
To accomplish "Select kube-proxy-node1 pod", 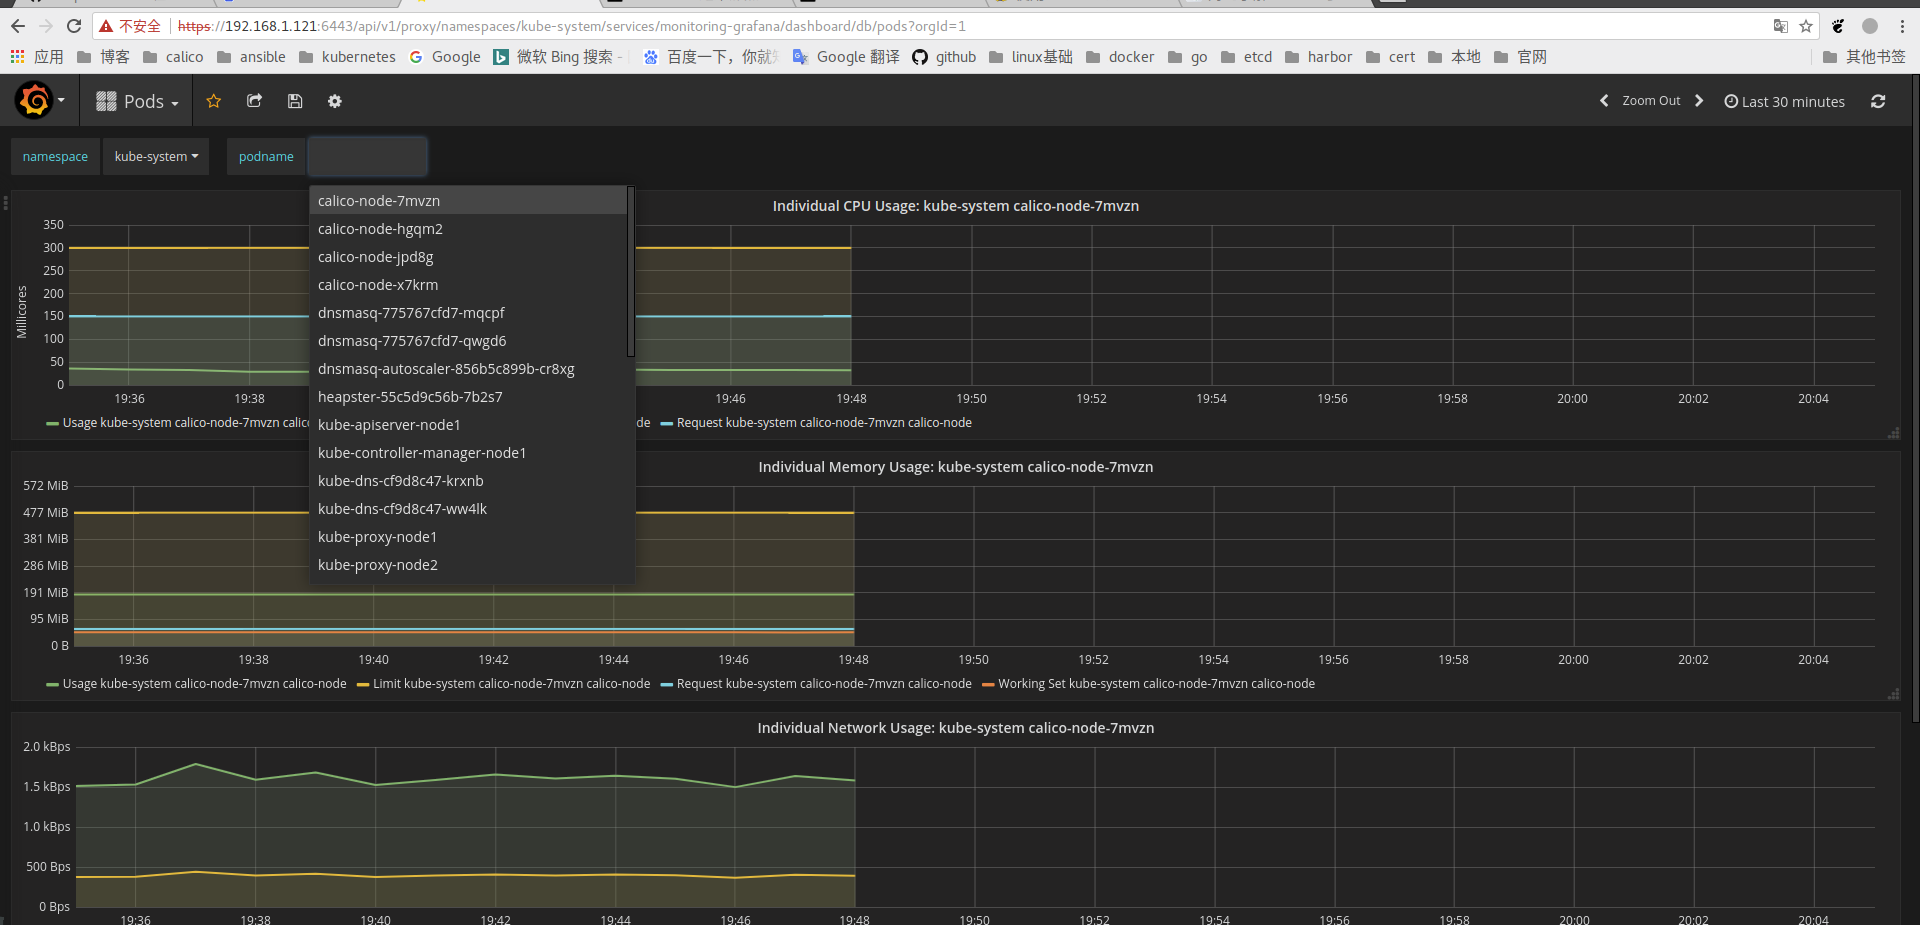I will [x=469, y=536].
